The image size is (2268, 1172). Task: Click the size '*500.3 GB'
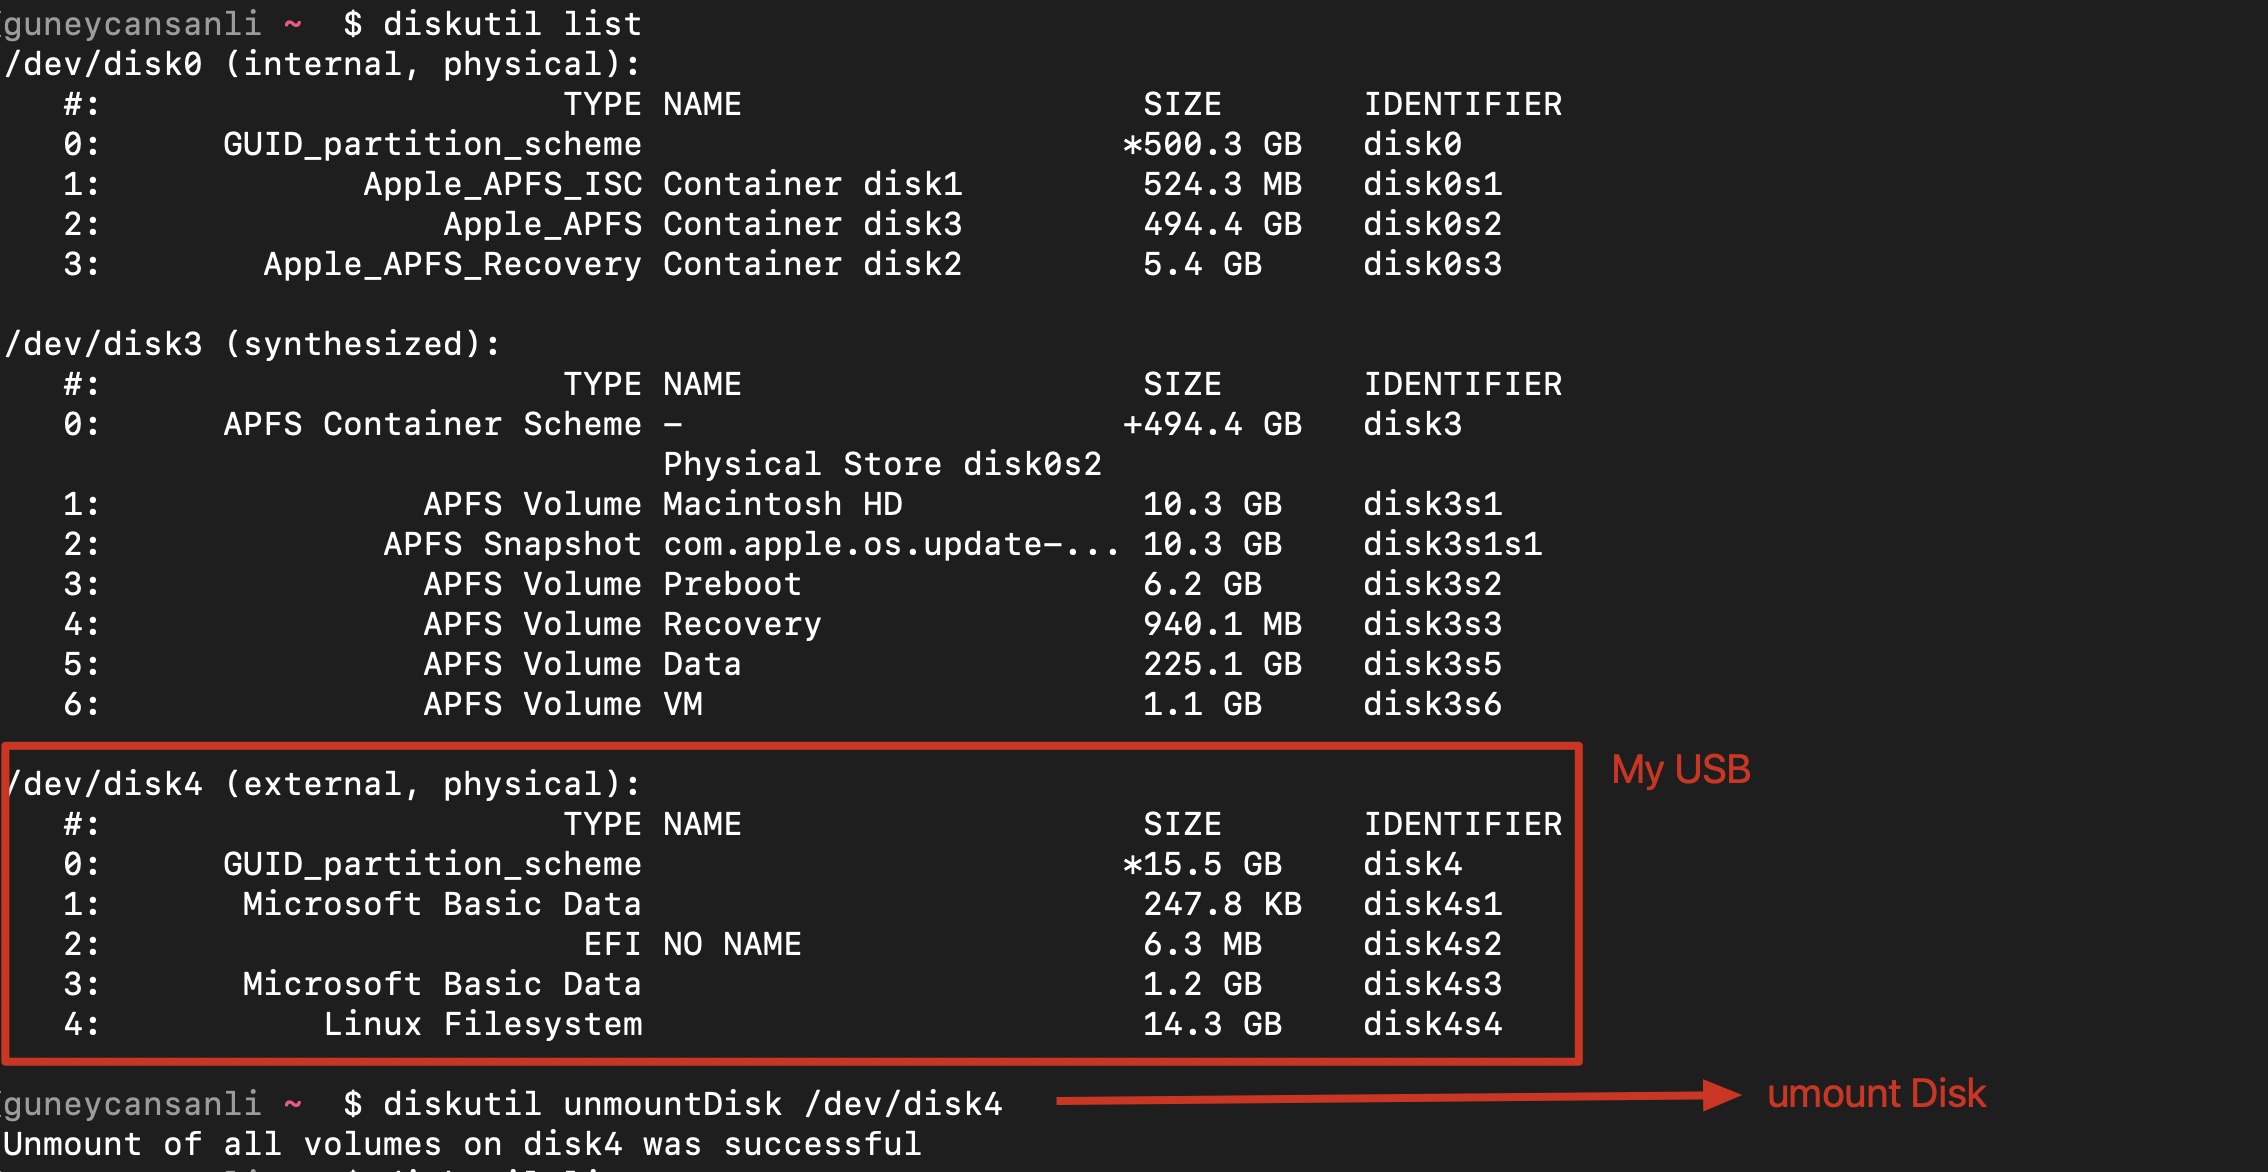[x=1212, y=144]
